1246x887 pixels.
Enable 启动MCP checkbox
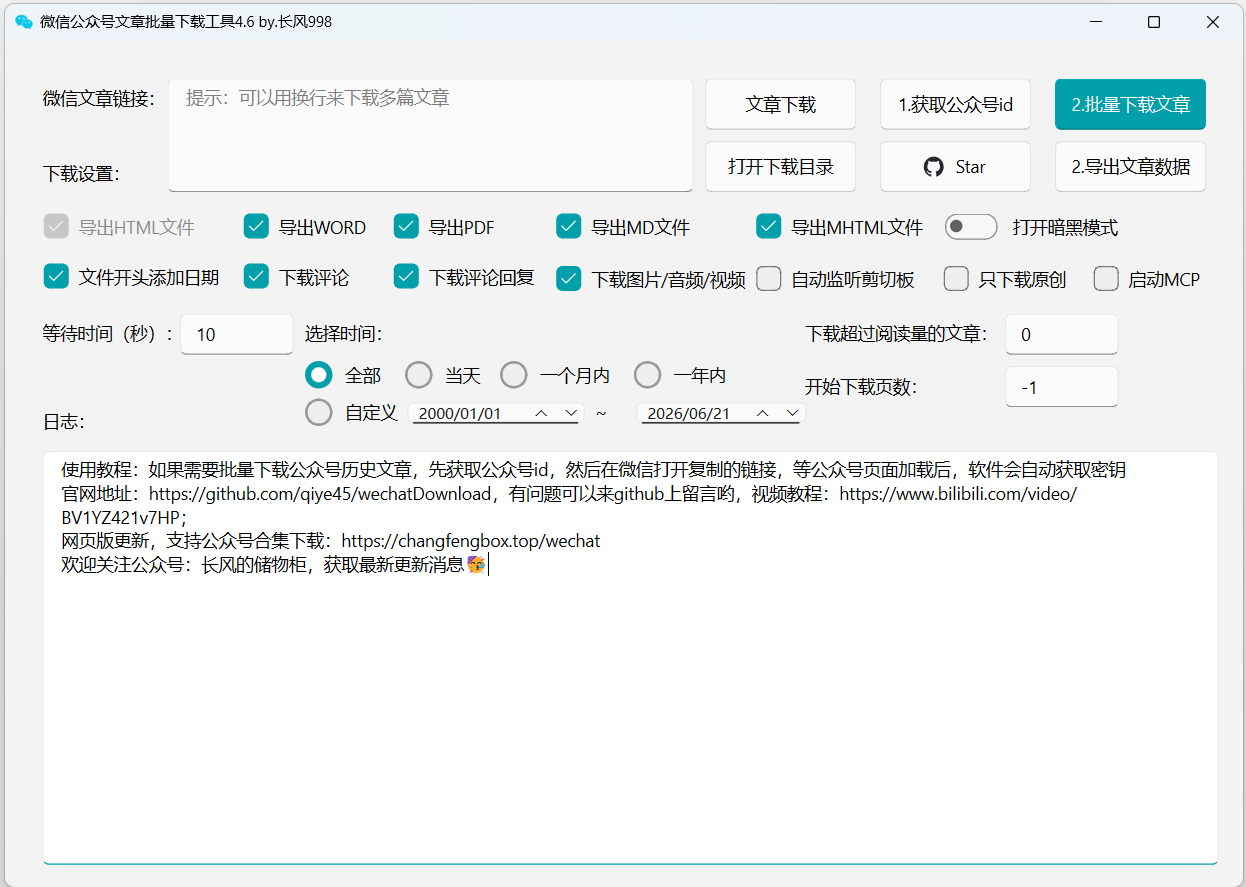point(1106,279)
